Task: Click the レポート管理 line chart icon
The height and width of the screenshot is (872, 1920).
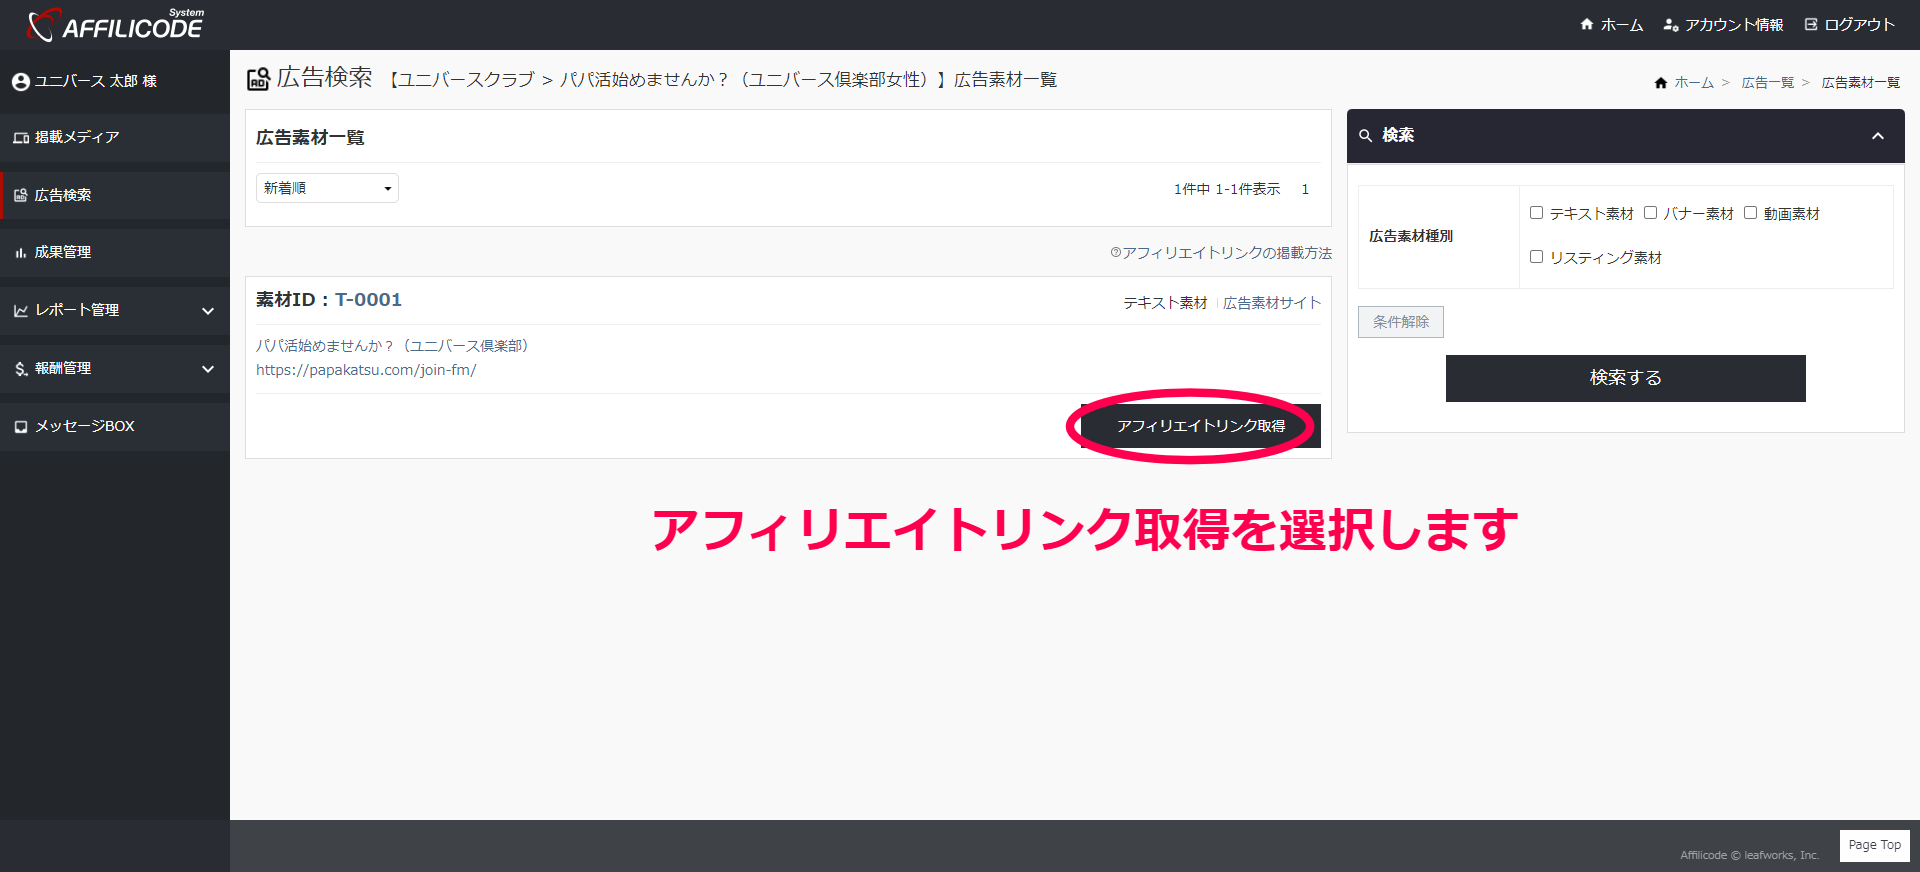Action: coord(21,311)
